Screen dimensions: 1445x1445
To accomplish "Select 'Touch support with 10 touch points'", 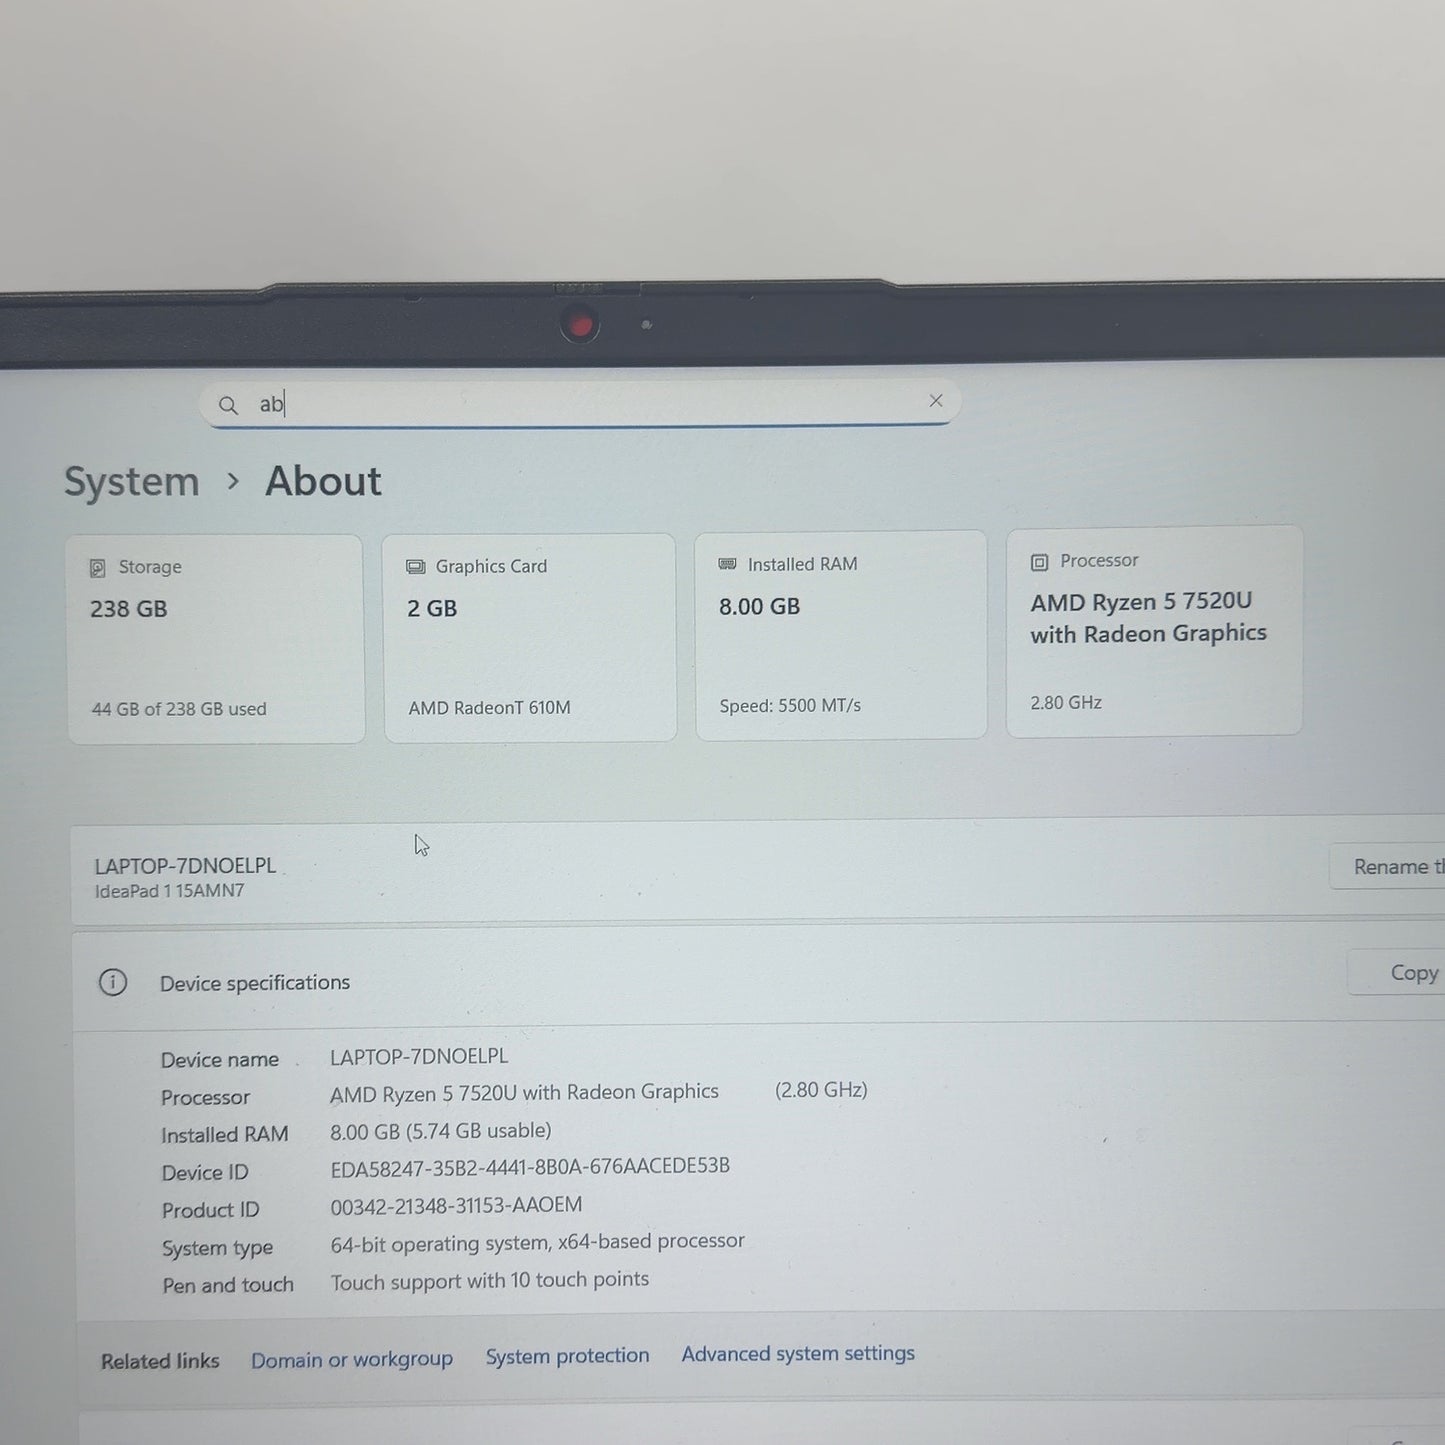I will click(x=490, y=1281).
